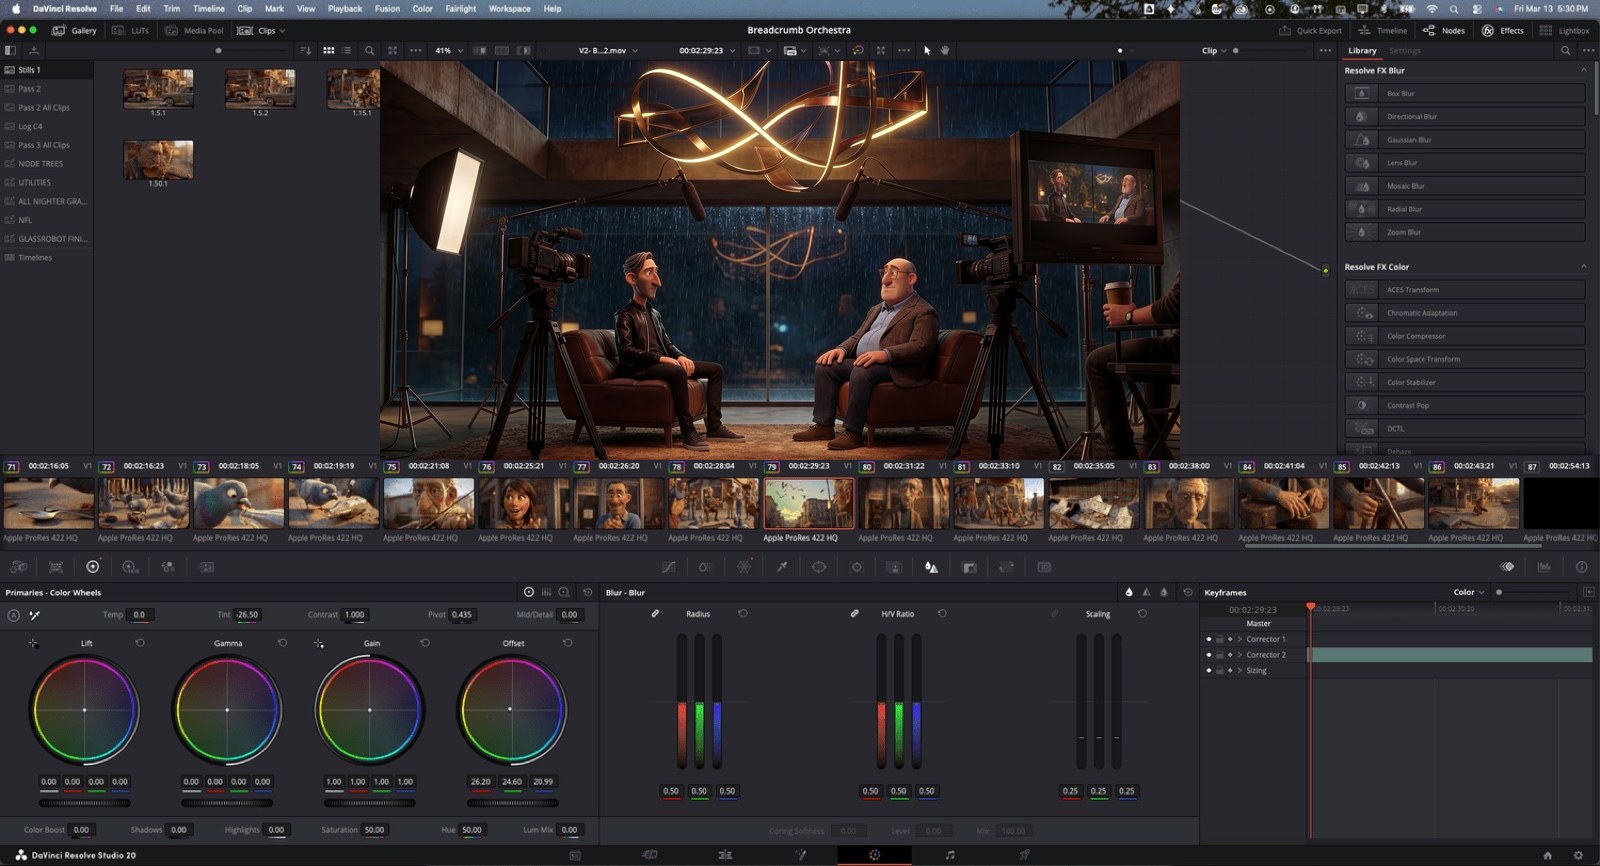Select the Blur palette droplet icon

pyautogui.click(x=932, y=567)
